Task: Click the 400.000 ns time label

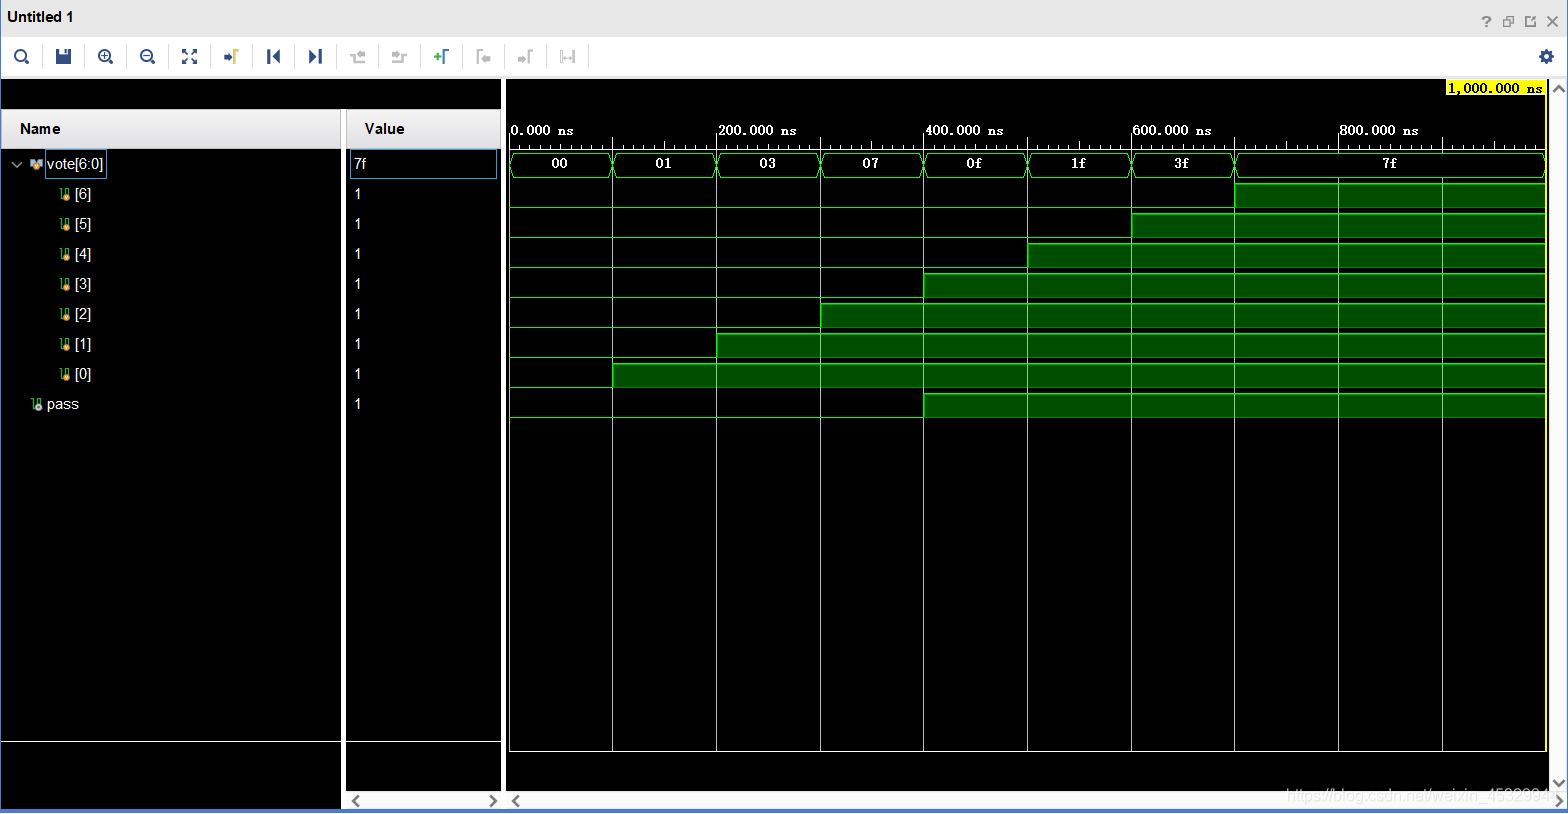Action: (965, 131)
